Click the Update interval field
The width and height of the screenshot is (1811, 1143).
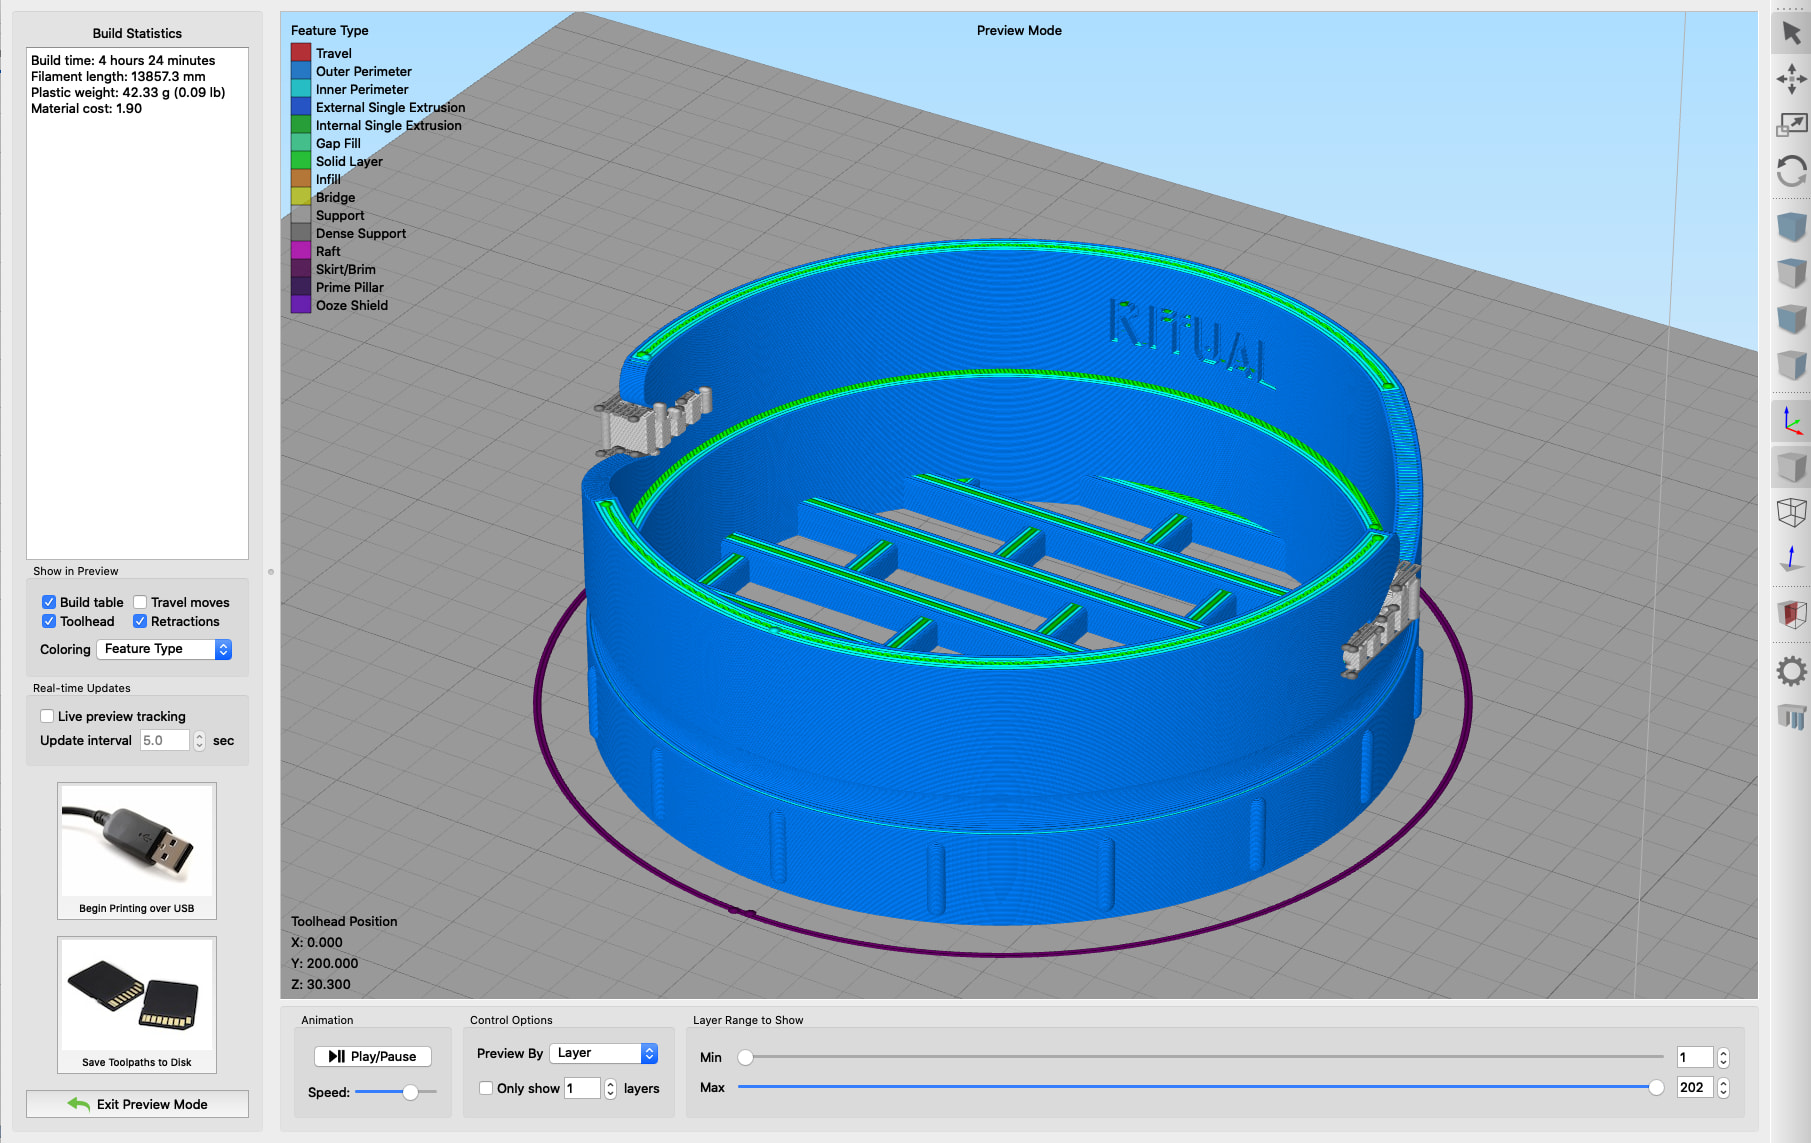coord(165,741)
